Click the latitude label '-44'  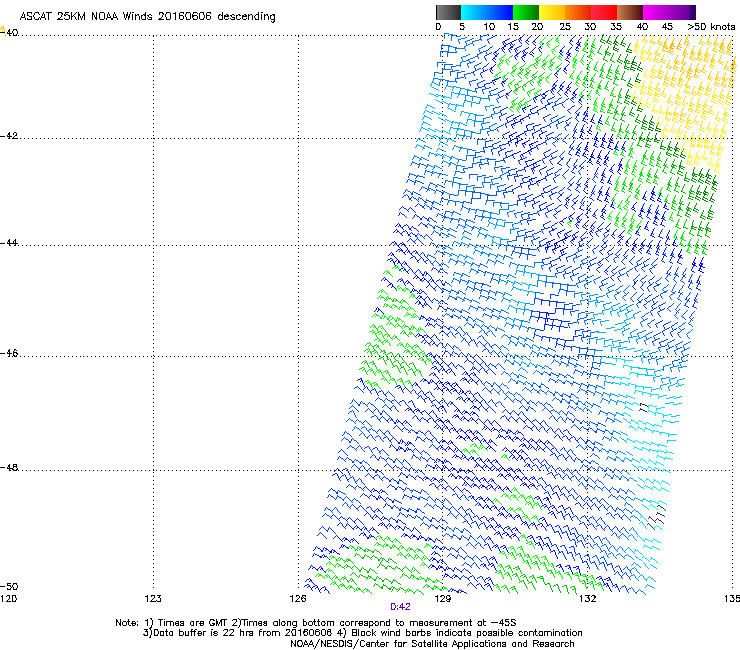click(9, 243)
